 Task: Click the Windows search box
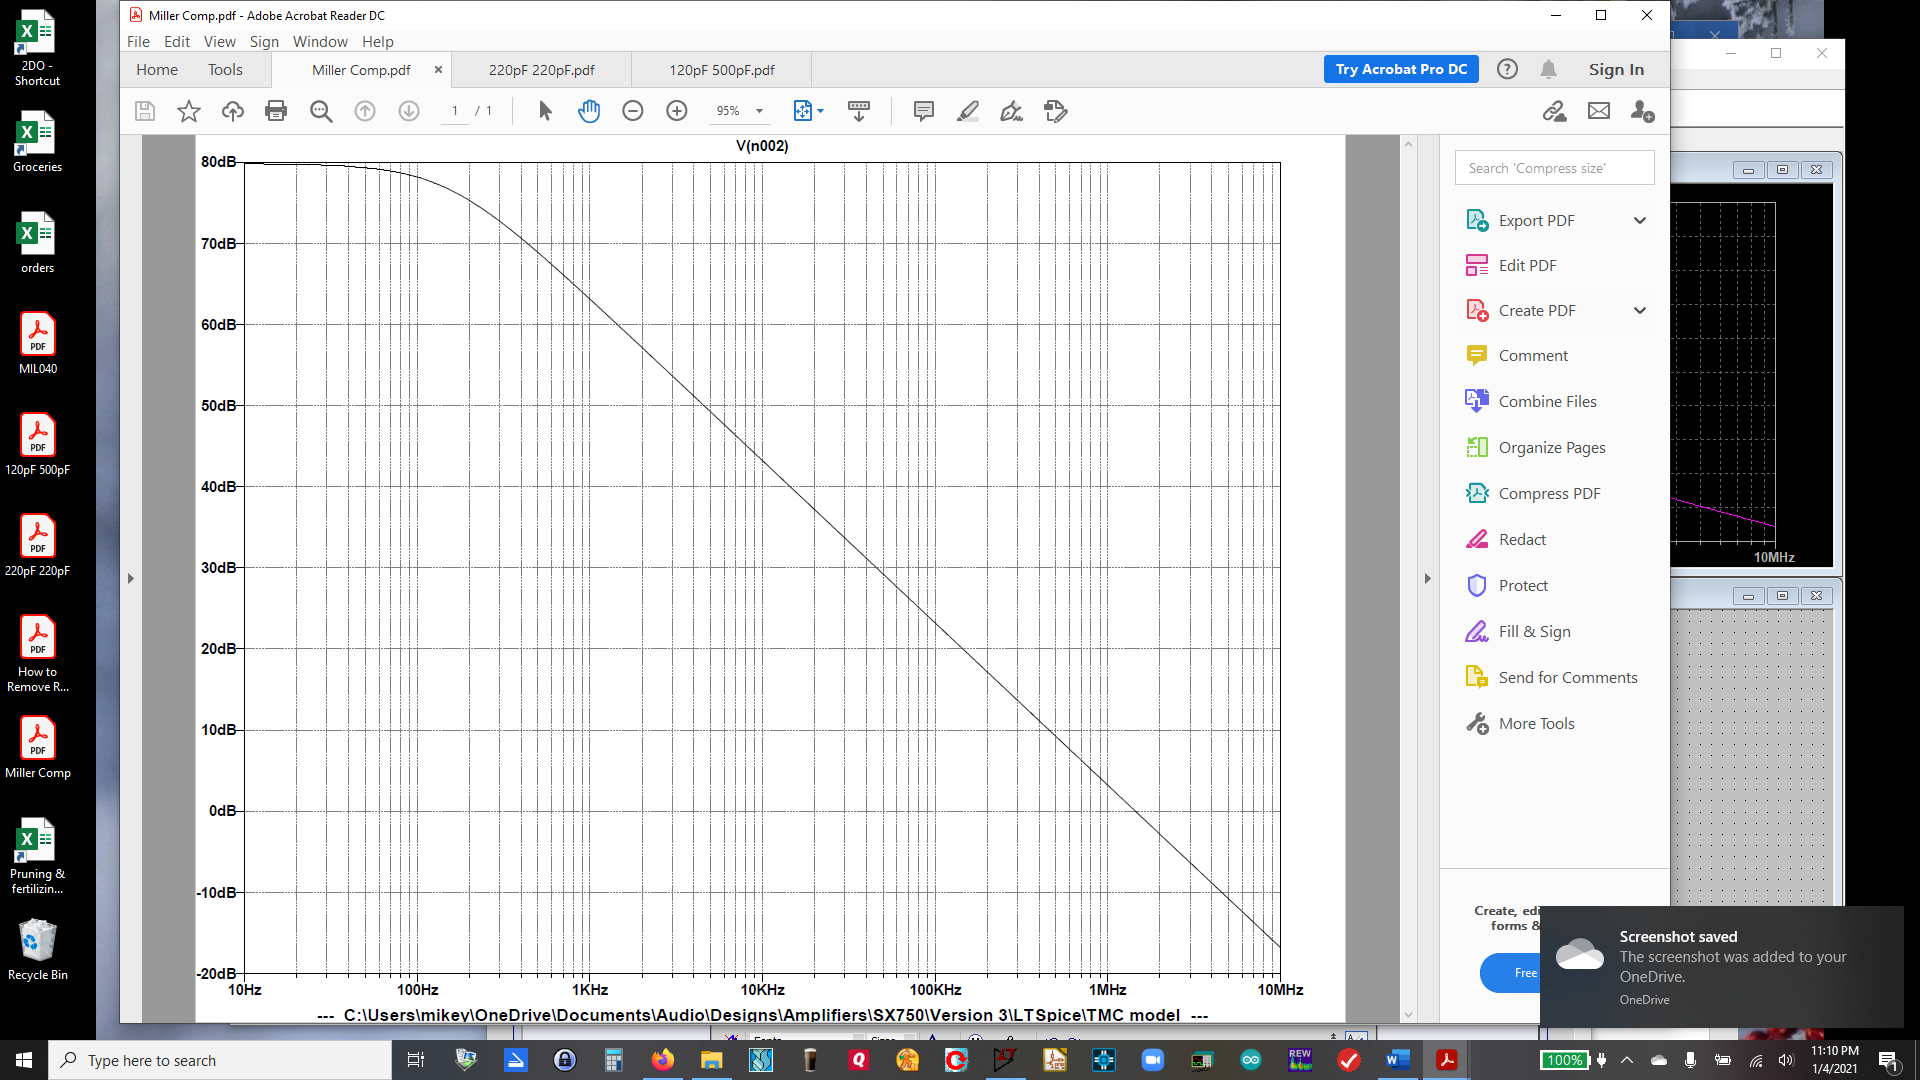pos(220,1060)
